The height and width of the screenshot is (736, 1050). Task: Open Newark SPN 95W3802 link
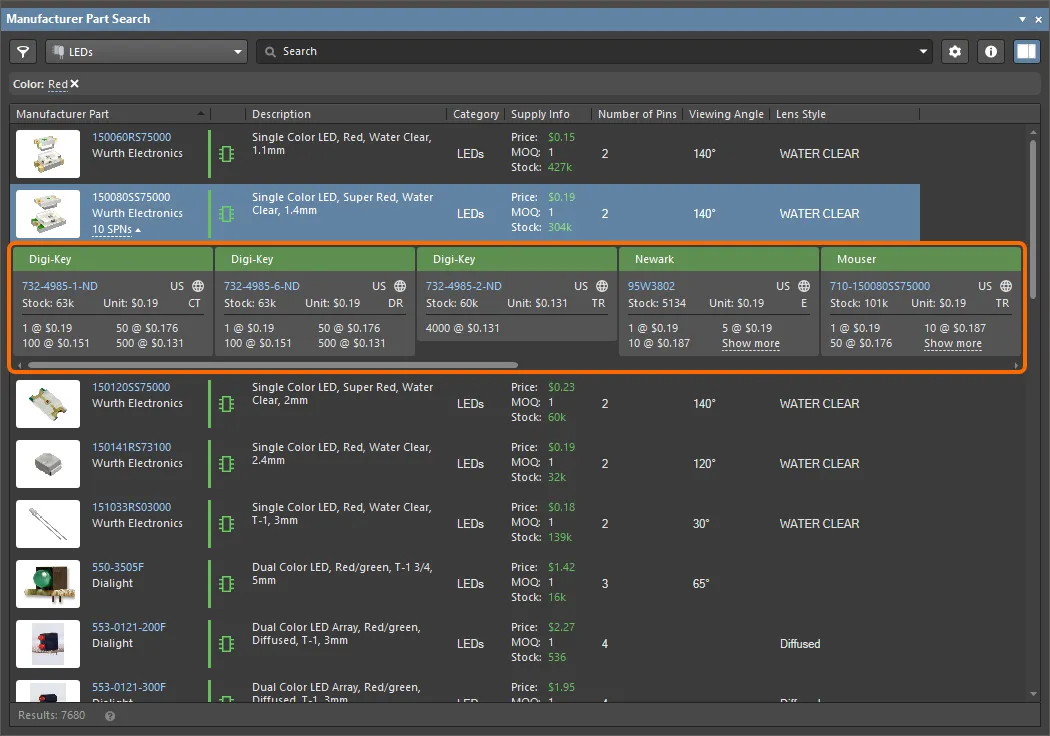coord(652,287)
